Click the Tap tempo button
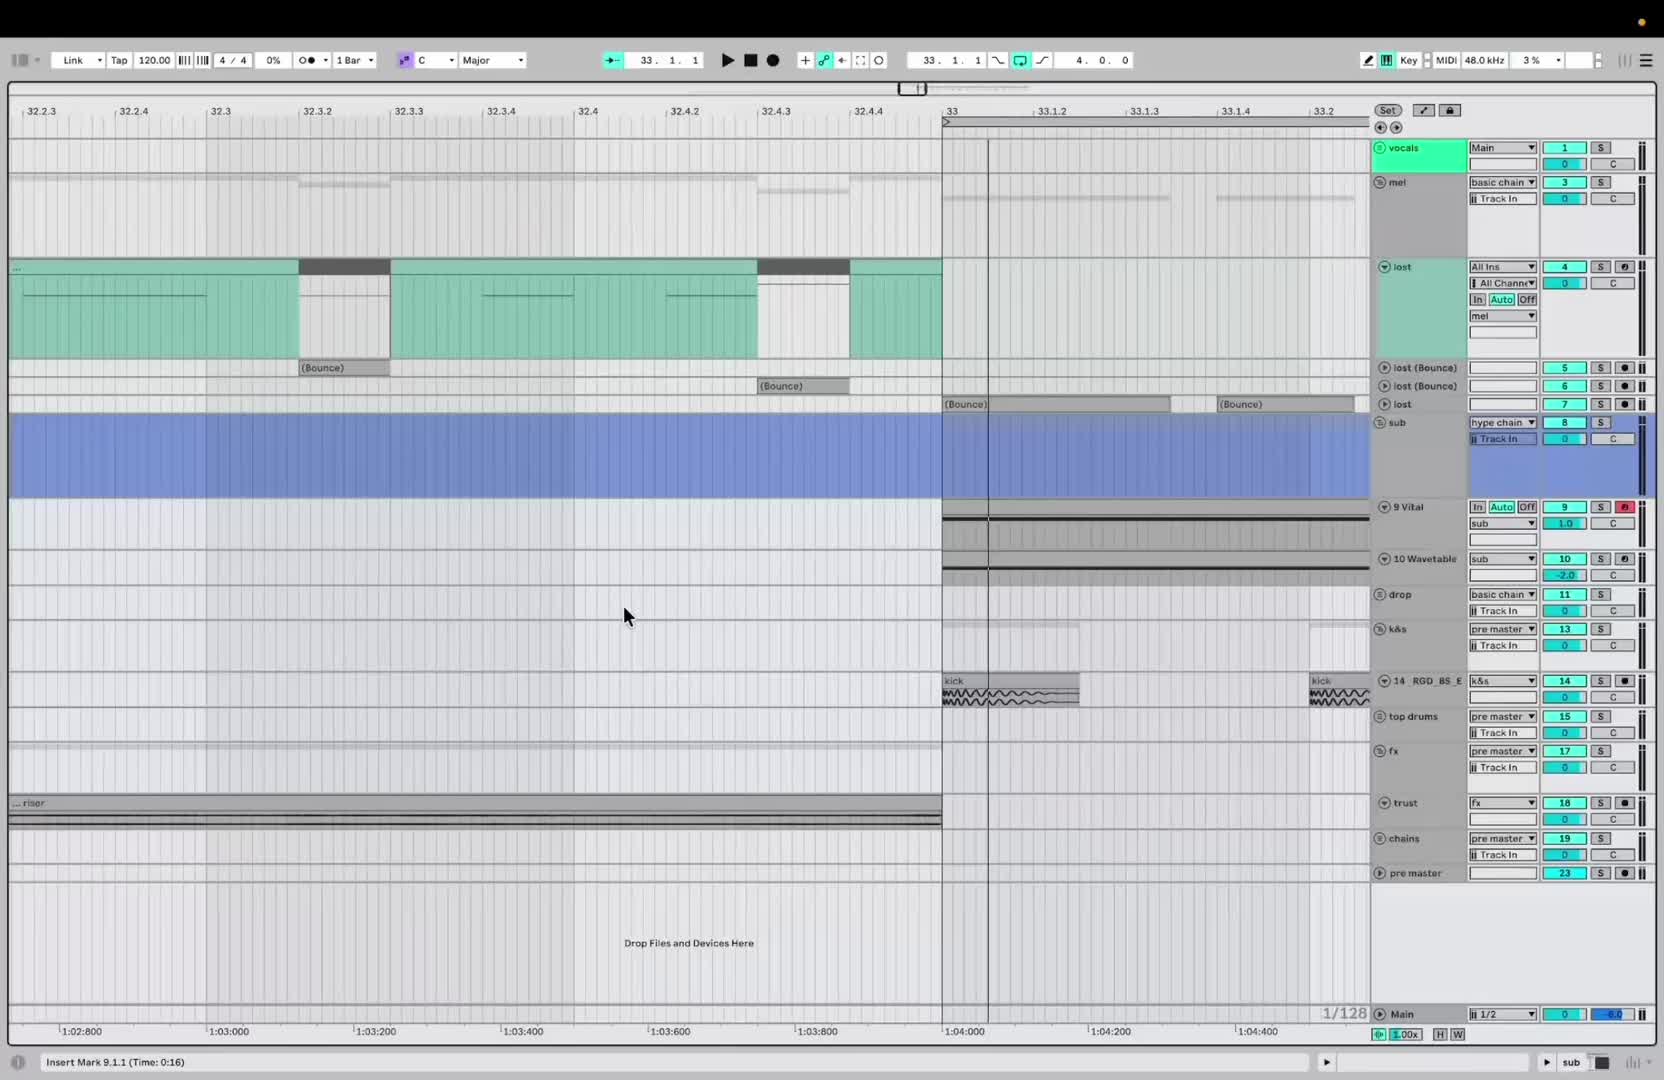This screenshot has width=1664, height=1080. click(119, 60)
